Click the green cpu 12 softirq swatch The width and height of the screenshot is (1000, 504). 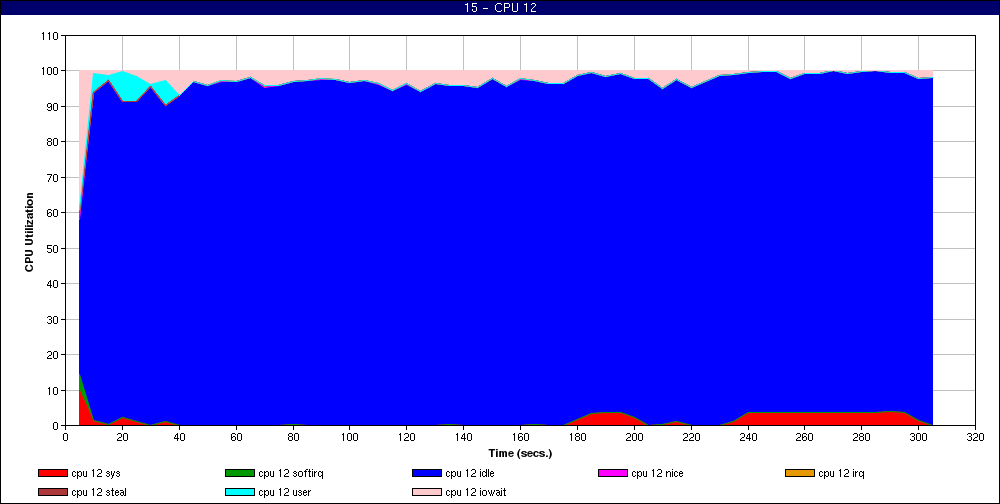(239, 473)
